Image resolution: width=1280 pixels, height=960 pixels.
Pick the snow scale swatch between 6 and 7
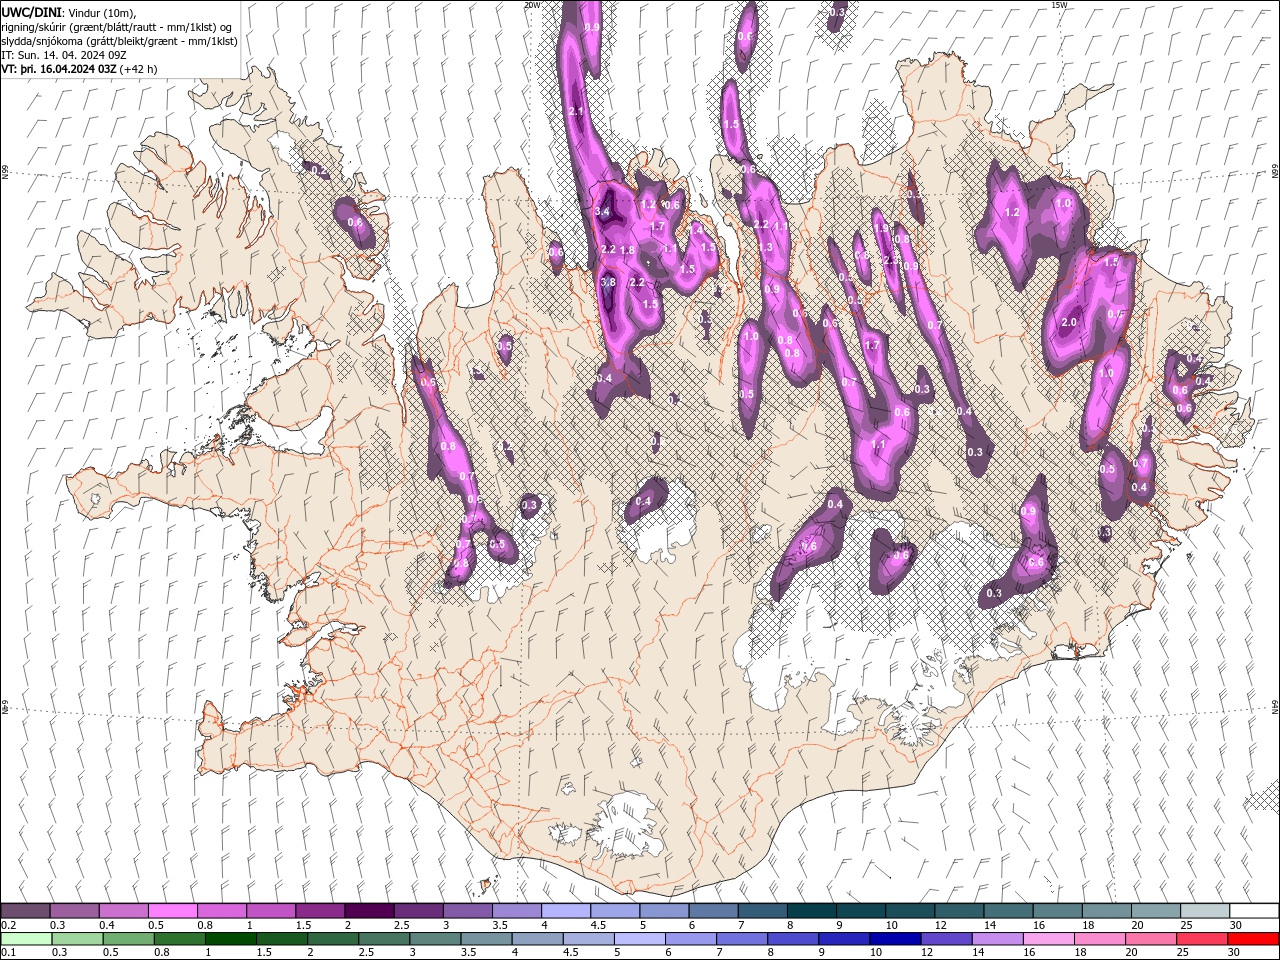(x=714, y=911)
